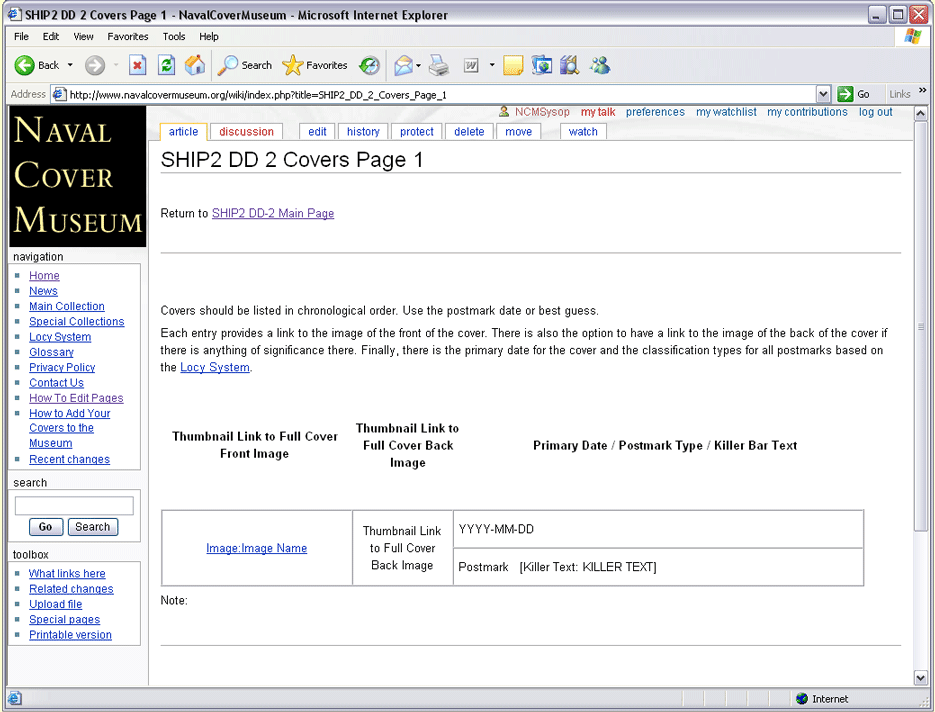Click the vertical scrollbar down arrow
935x712 pixels.
tap(921, 677)
